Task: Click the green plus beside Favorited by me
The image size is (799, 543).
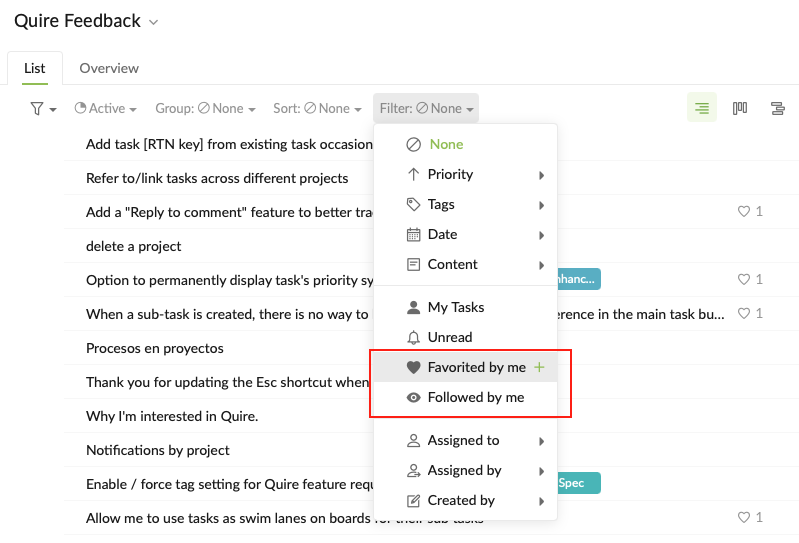Action: pos(539,367)
